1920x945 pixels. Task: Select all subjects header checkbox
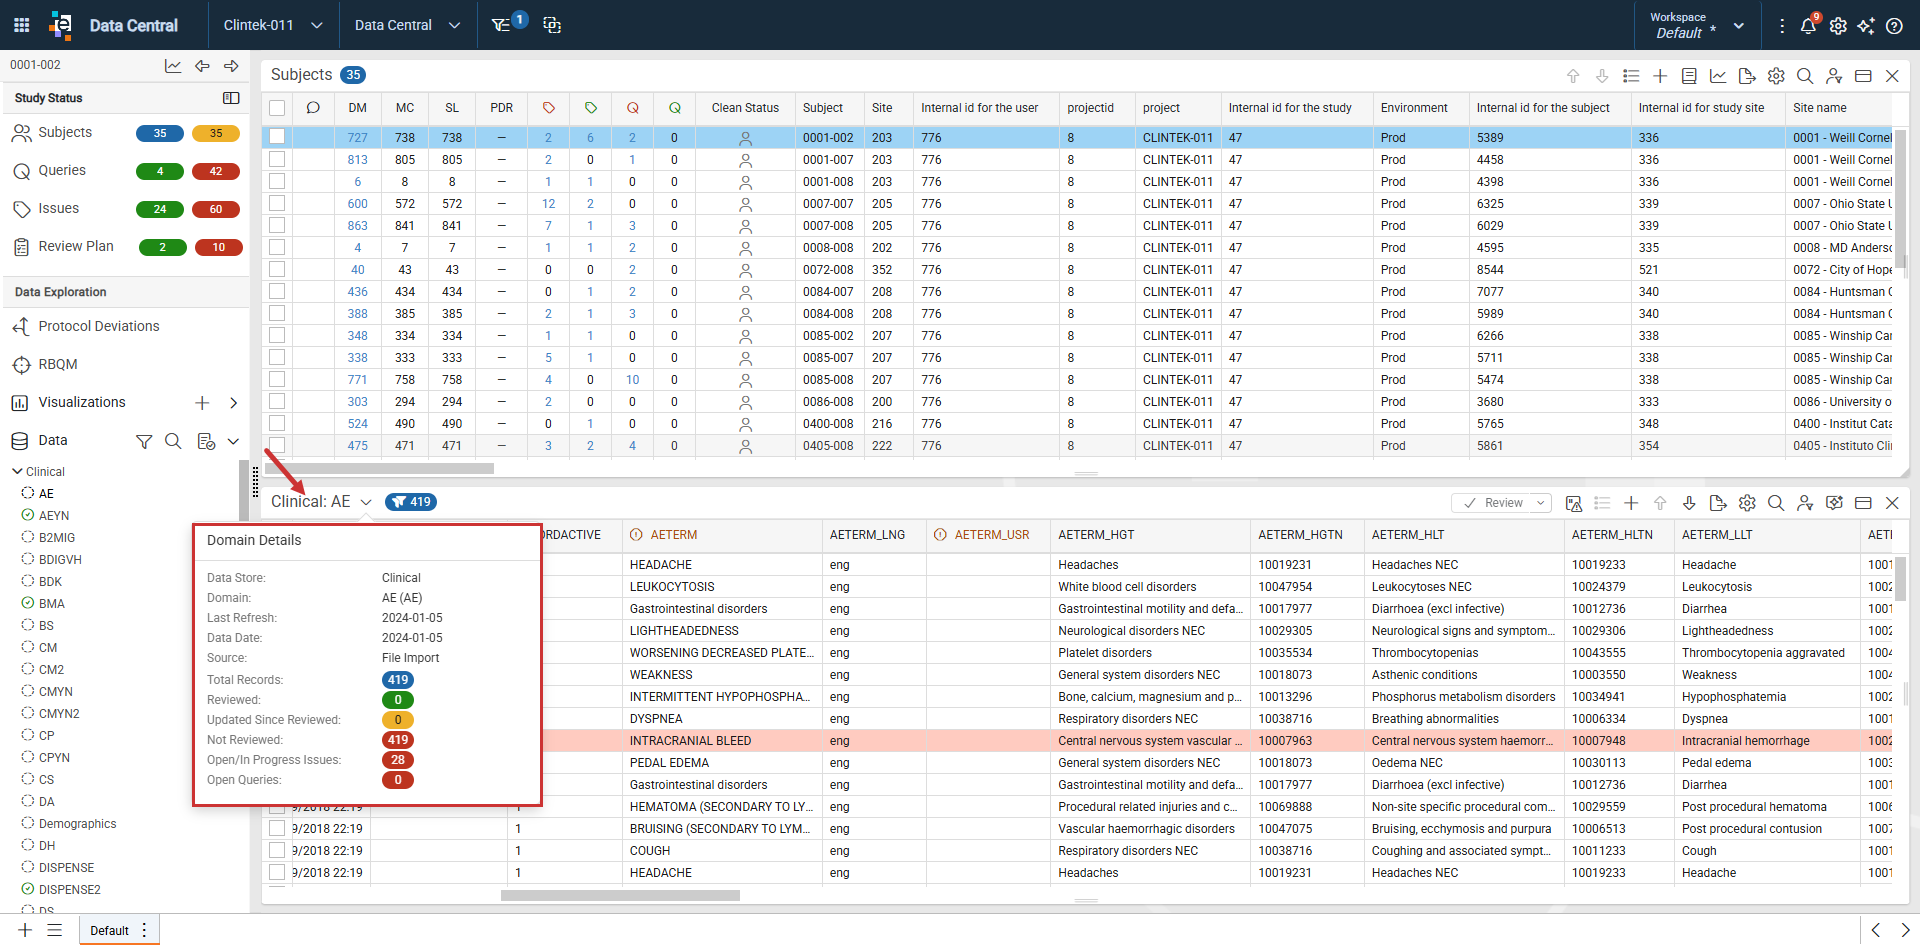pyautogui.click(x=277, y=108)
